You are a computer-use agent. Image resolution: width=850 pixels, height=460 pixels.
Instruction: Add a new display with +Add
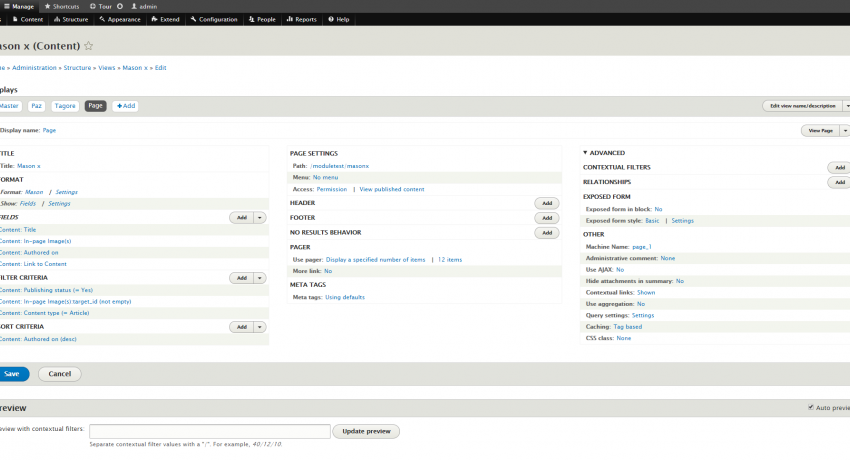tap(126, 106)
